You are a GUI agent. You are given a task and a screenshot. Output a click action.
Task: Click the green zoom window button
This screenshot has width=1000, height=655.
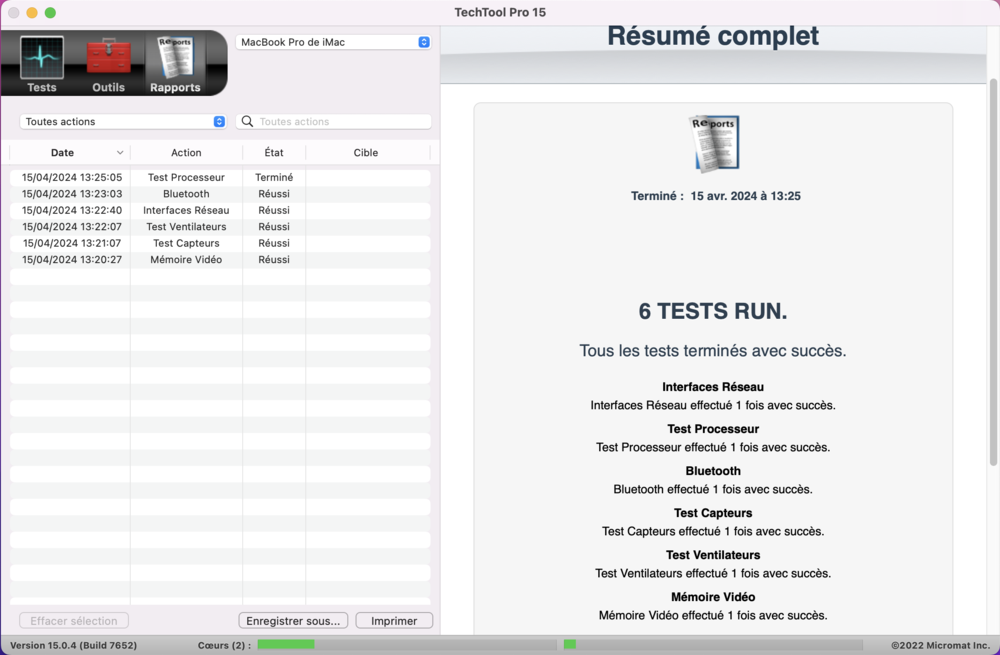click(x=50, y=13)
